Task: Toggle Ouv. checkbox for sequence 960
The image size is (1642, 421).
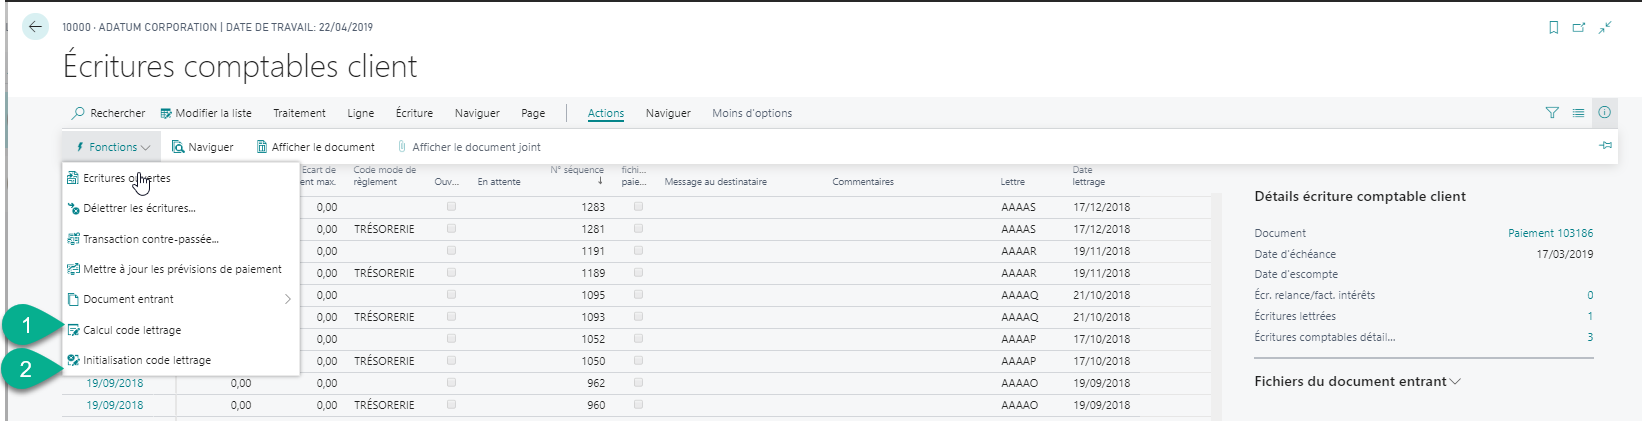Action: coord(451,405)
